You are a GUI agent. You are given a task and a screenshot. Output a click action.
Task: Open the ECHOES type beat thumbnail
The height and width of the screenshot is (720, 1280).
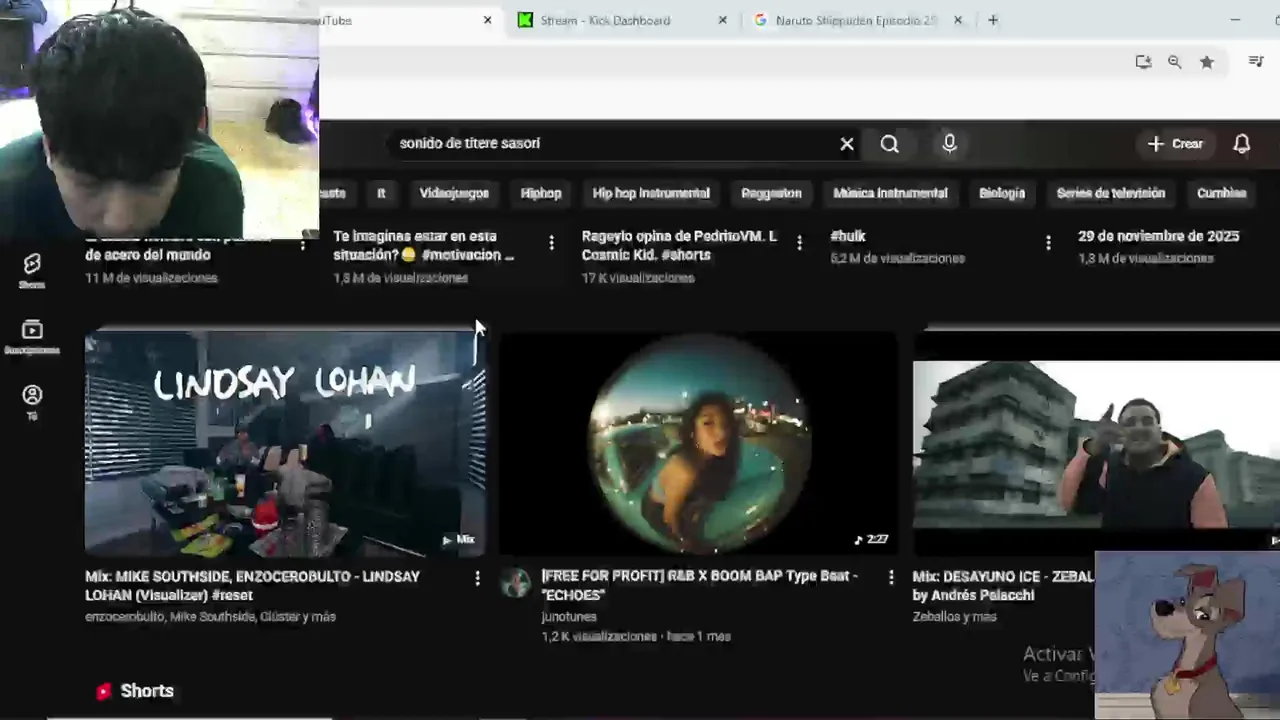click(x=699, y=443)
